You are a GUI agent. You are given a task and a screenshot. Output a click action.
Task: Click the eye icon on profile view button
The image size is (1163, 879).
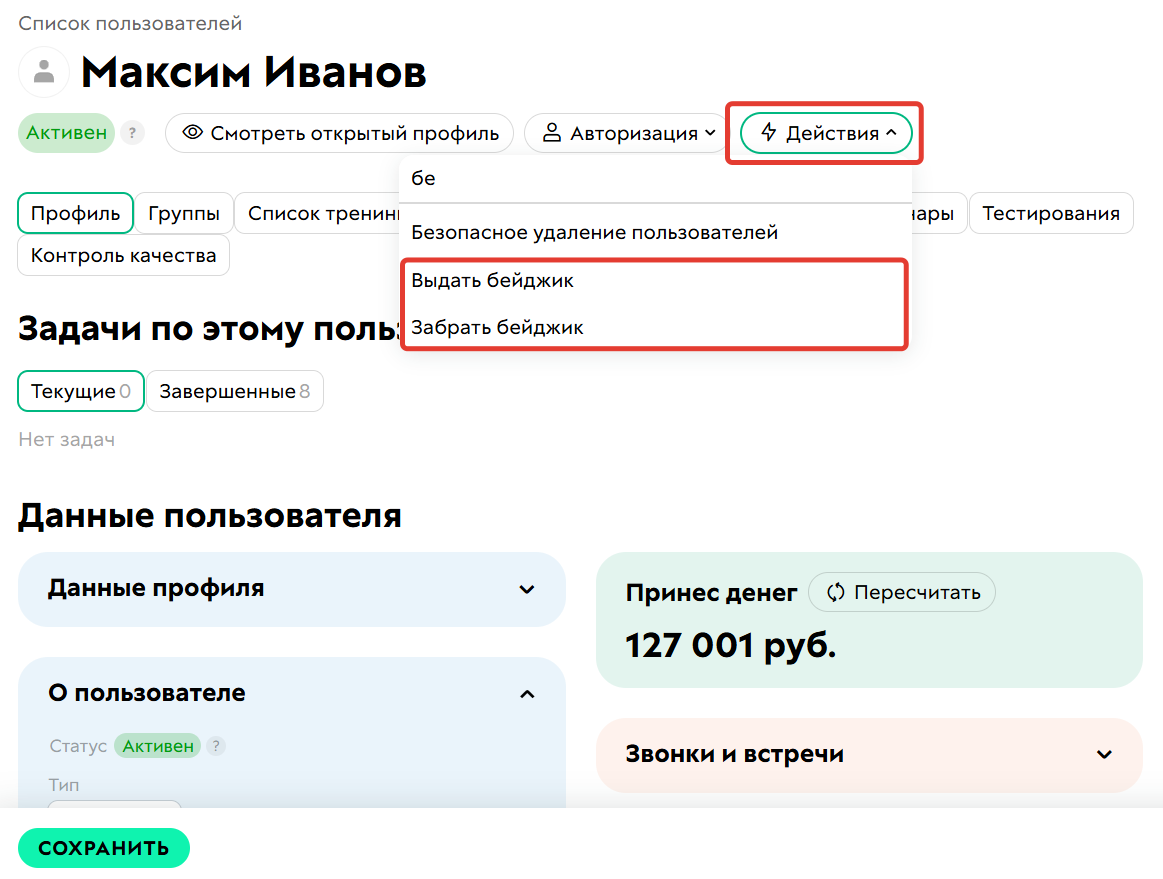click(x=192, y=133)
